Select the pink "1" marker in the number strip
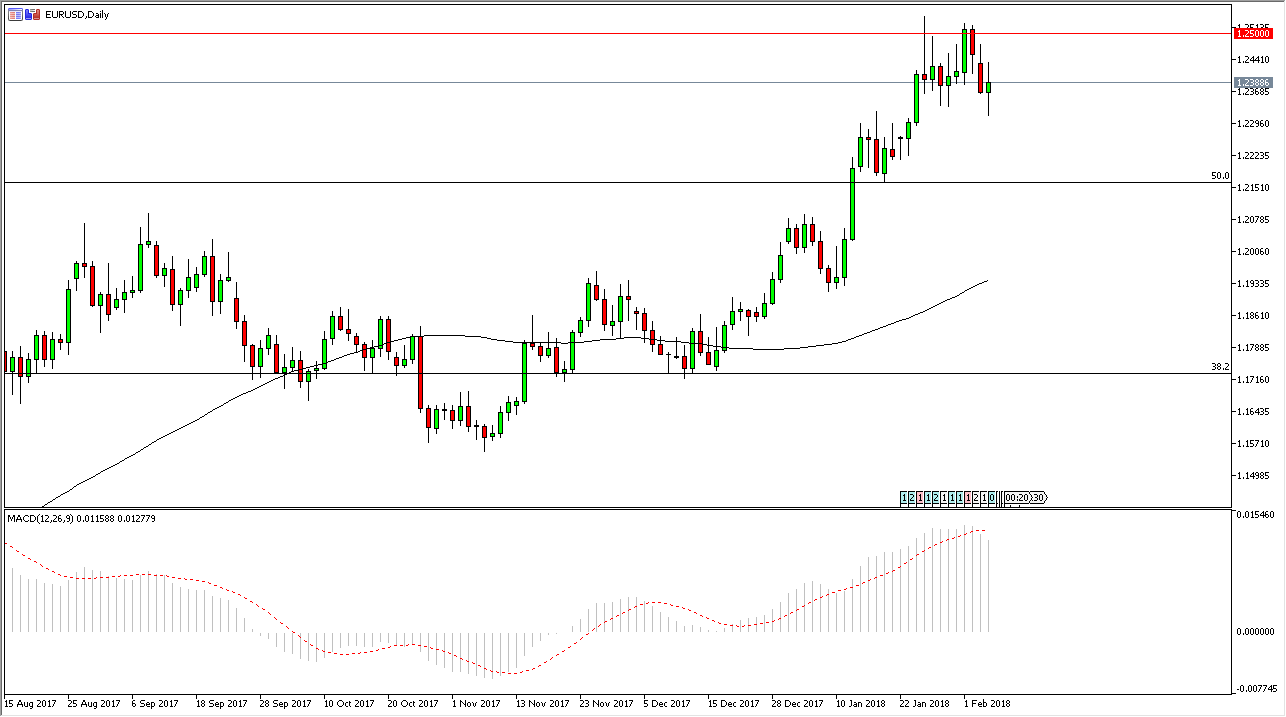Screen dimensions: 1286x717 919,498
